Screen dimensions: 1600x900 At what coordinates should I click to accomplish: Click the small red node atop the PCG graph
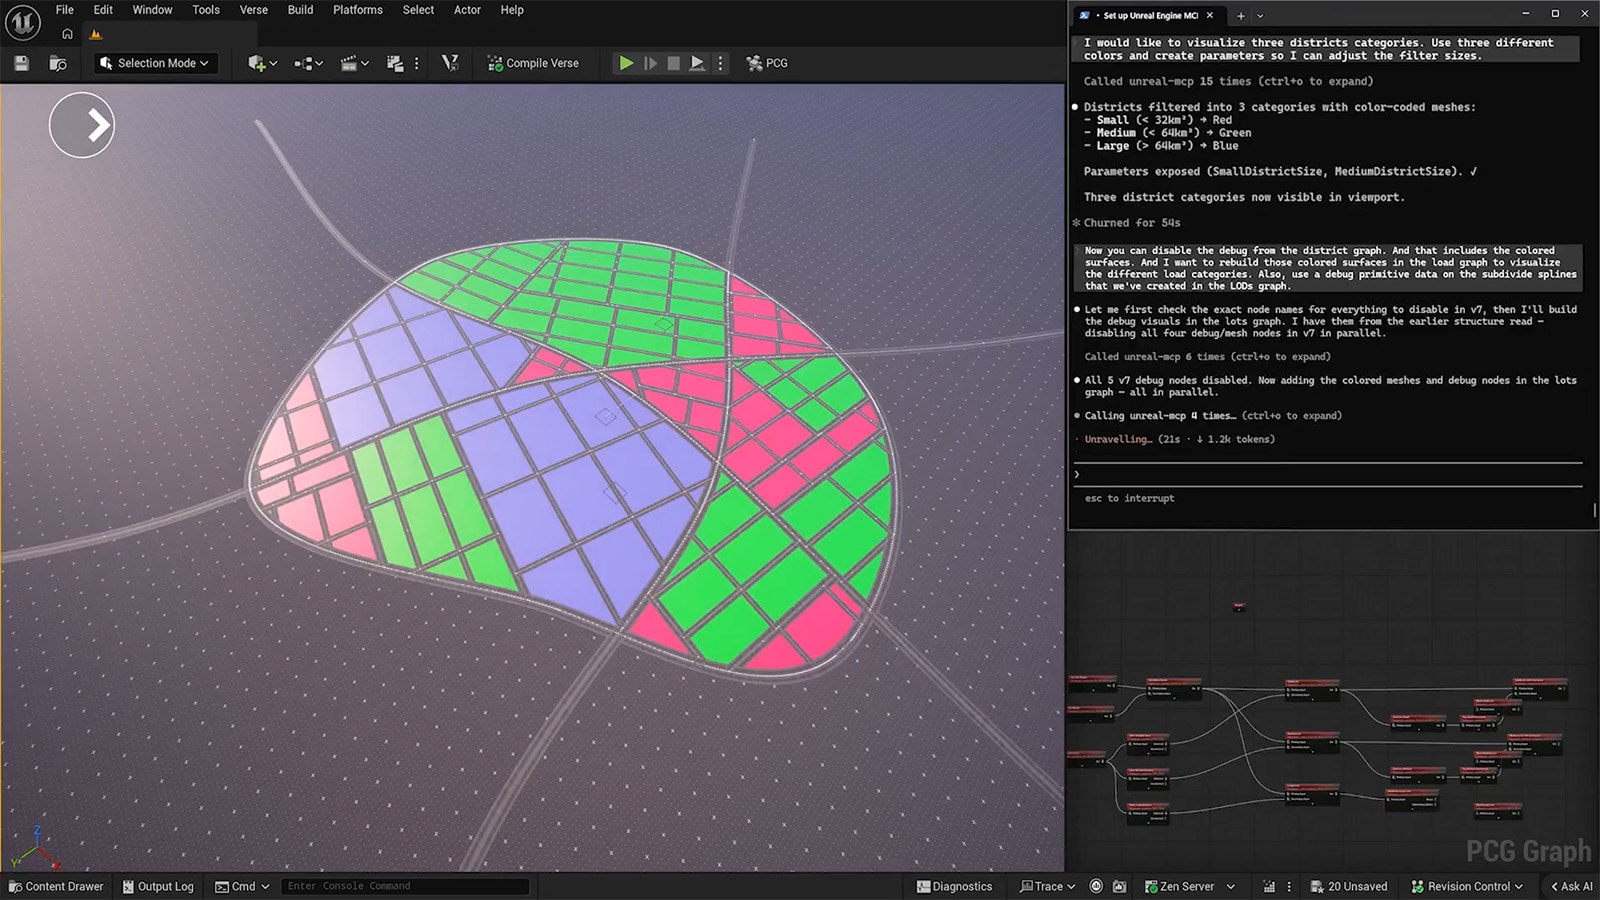[x=1239, y=606]
